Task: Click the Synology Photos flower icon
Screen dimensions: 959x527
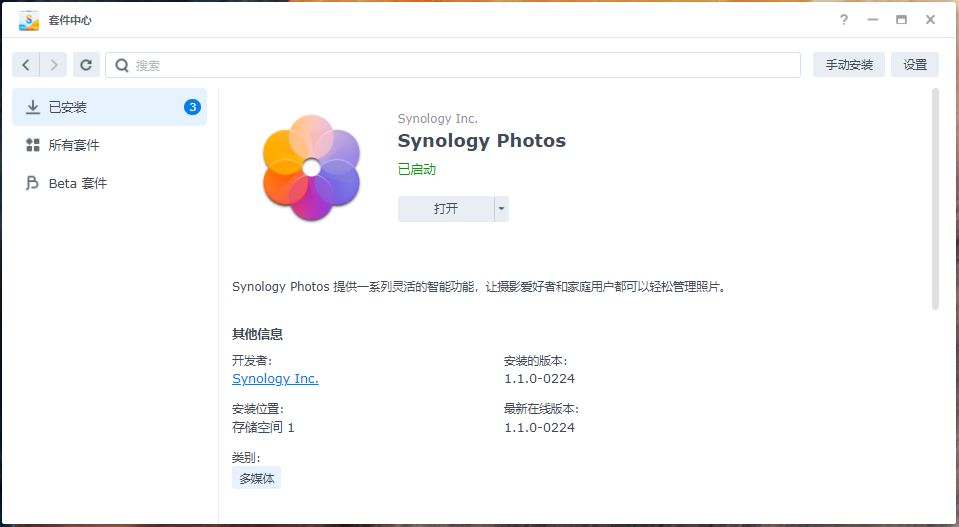Action: (x=311, y=168)
